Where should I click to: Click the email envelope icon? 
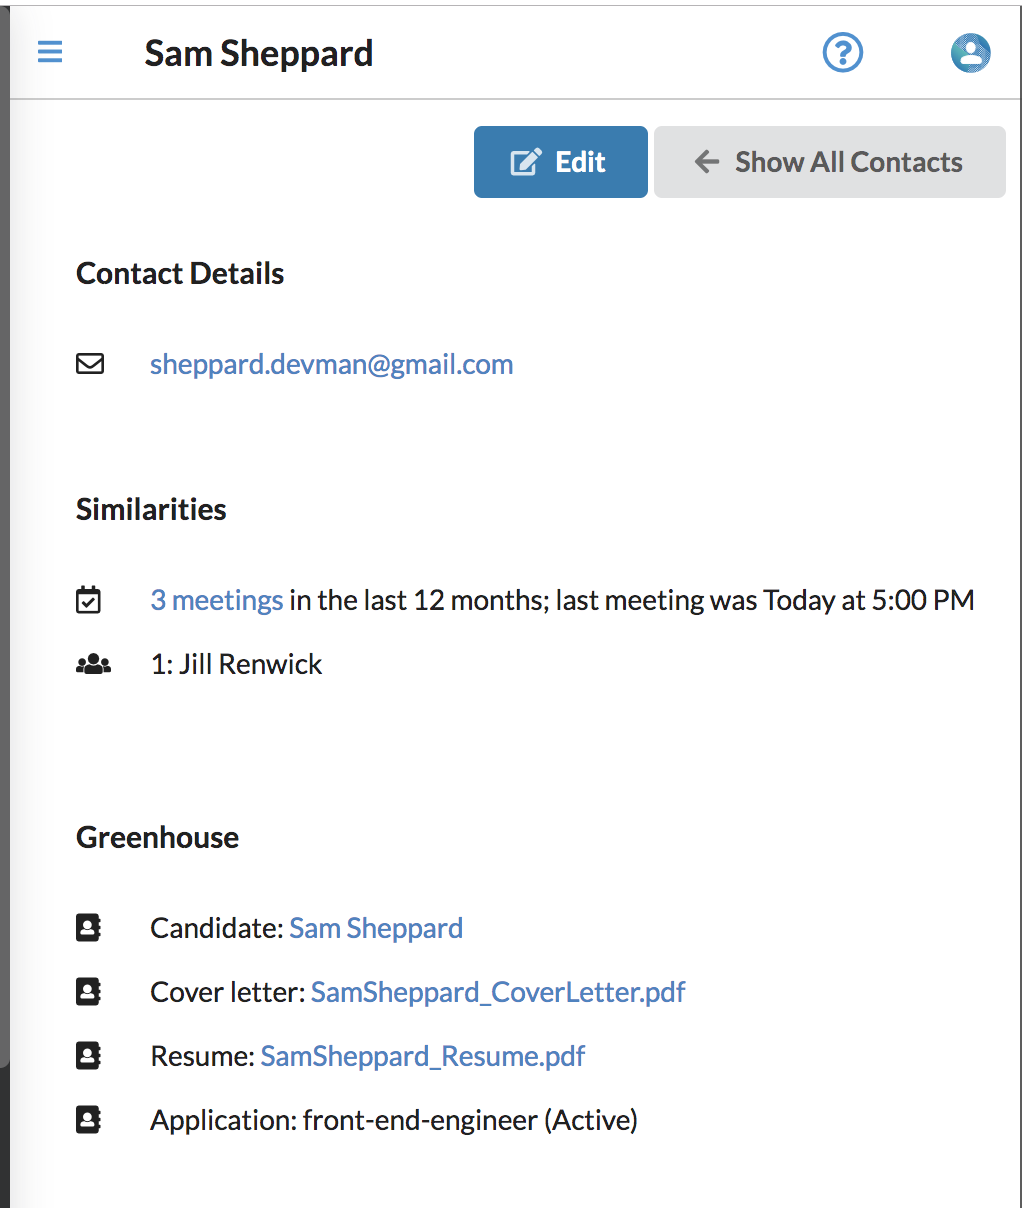(90, 364)
